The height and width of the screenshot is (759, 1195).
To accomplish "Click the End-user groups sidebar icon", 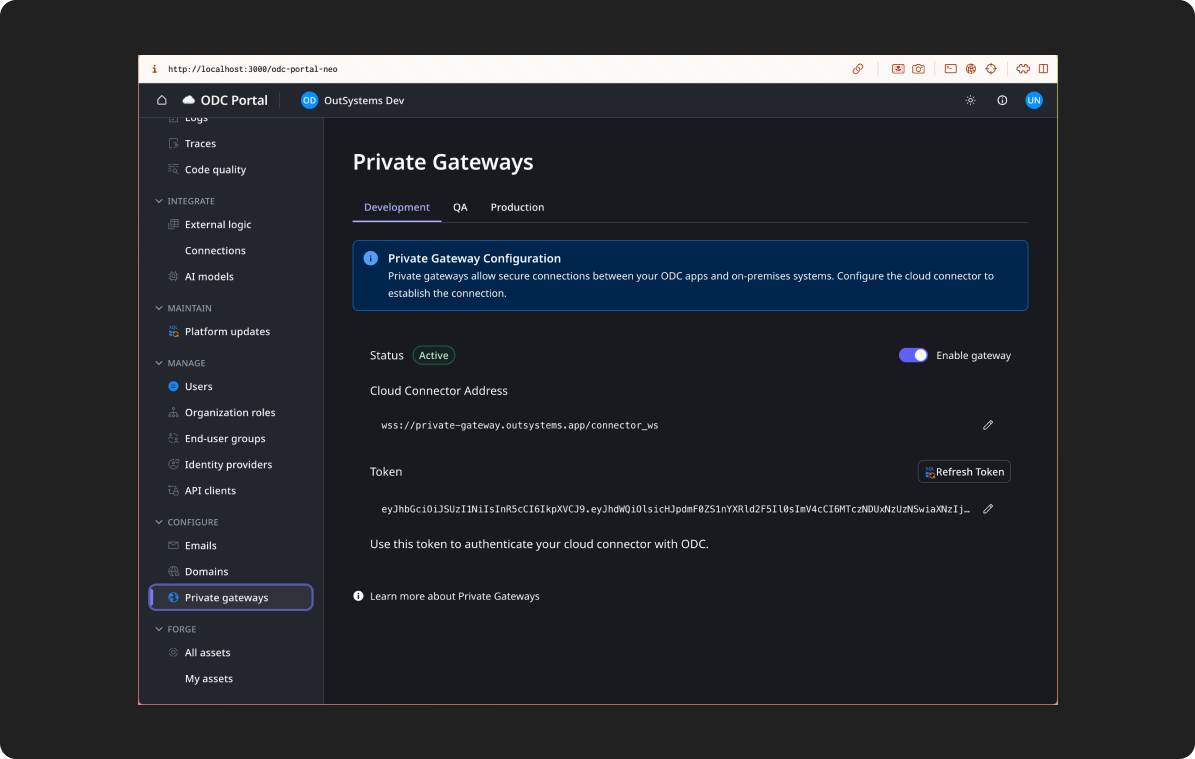I will 174,438.
